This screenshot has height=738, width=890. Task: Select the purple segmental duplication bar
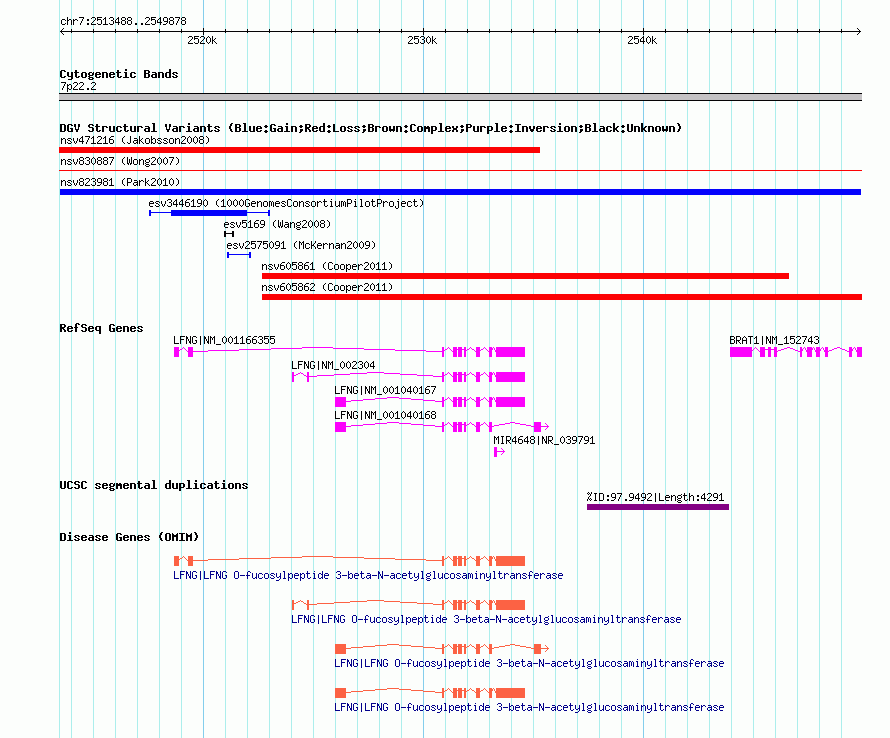(658, 507)
